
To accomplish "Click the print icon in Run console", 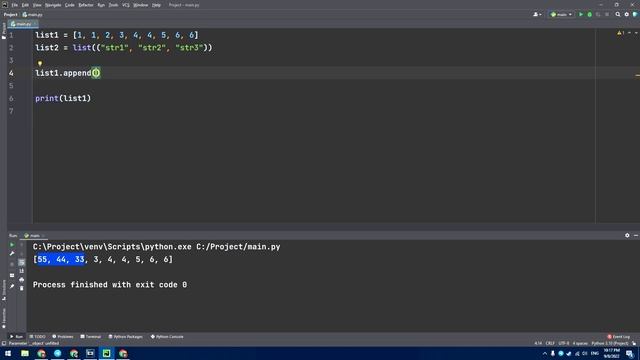I will pos(22,280).
